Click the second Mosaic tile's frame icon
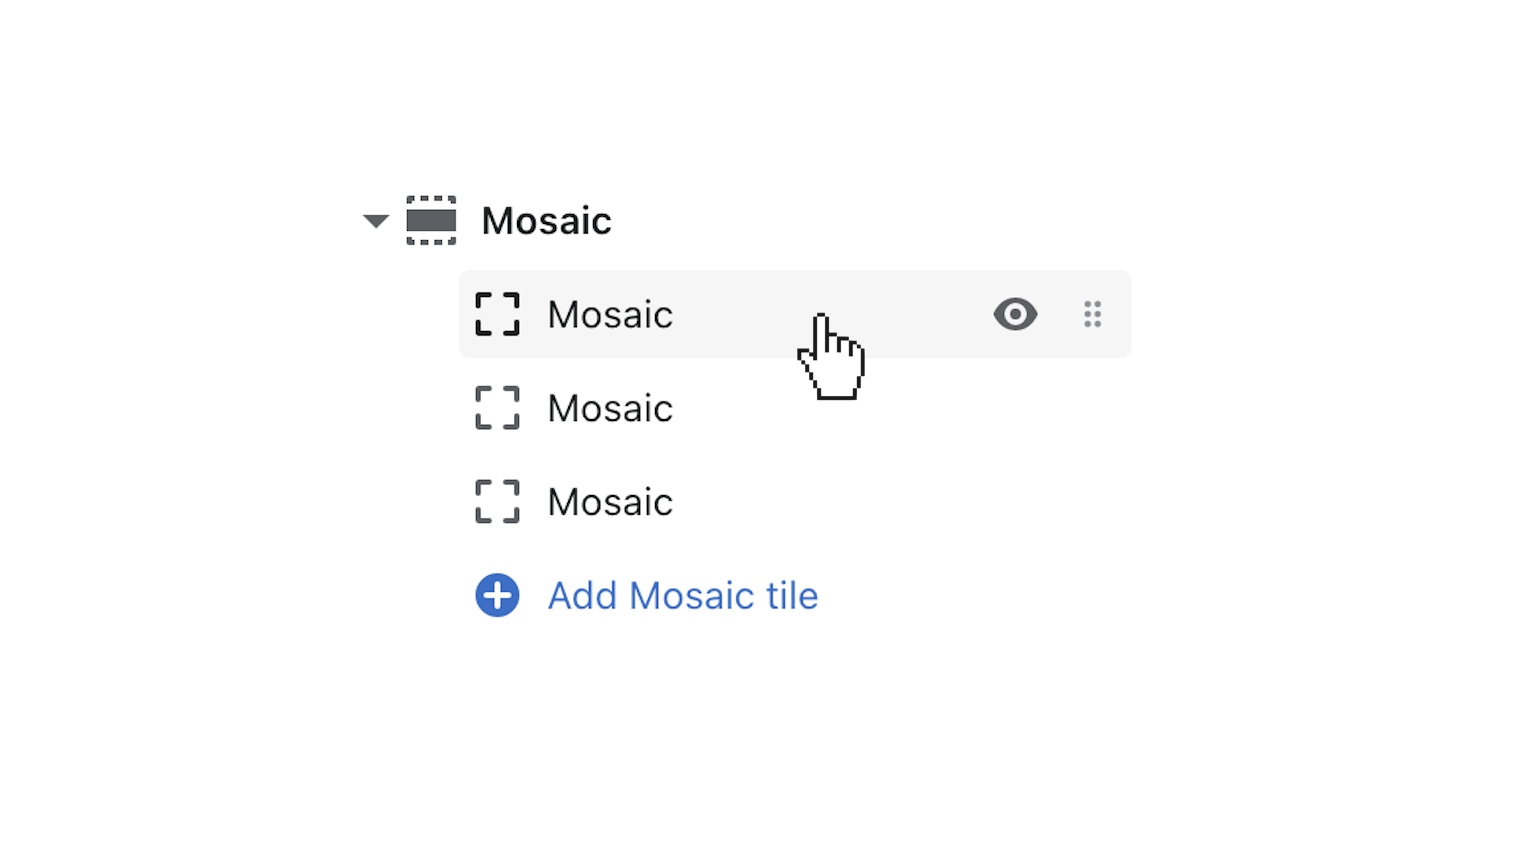The height and width of the screenshot is (842, 1534). point(497,408)
